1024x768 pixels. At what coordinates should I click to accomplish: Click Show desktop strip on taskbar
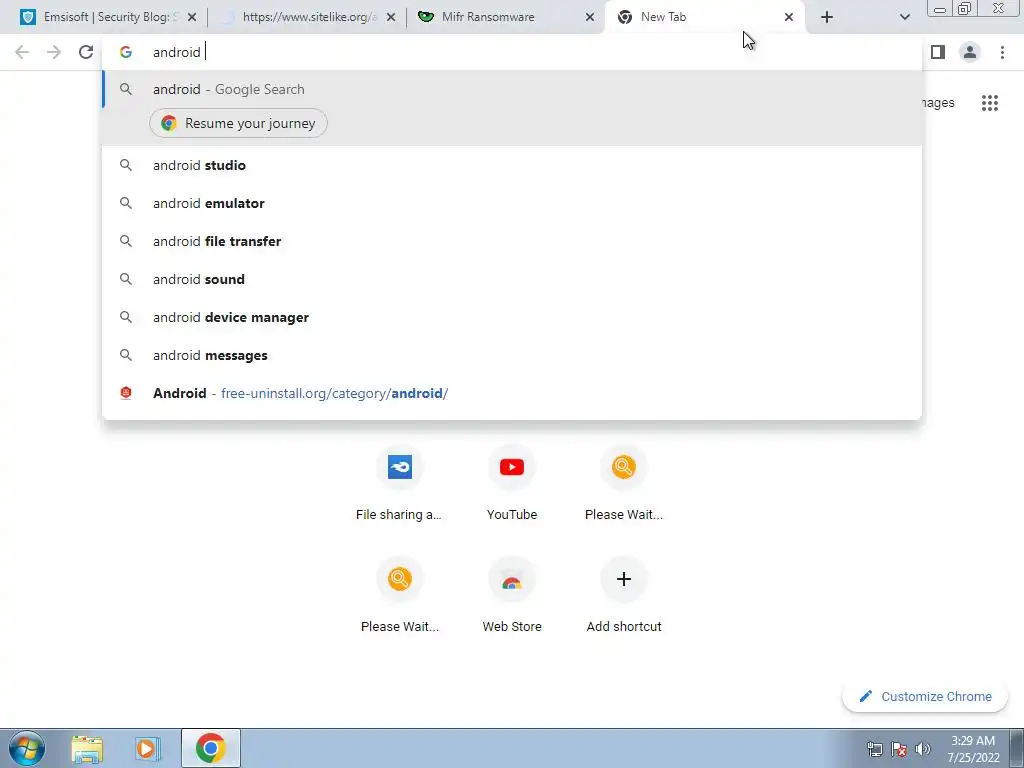tap(1017, 748)
